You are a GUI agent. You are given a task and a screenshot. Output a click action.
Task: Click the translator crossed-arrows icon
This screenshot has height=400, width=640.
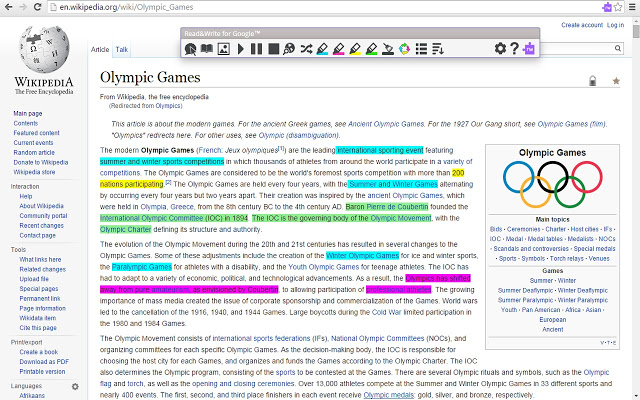(306, 49)
